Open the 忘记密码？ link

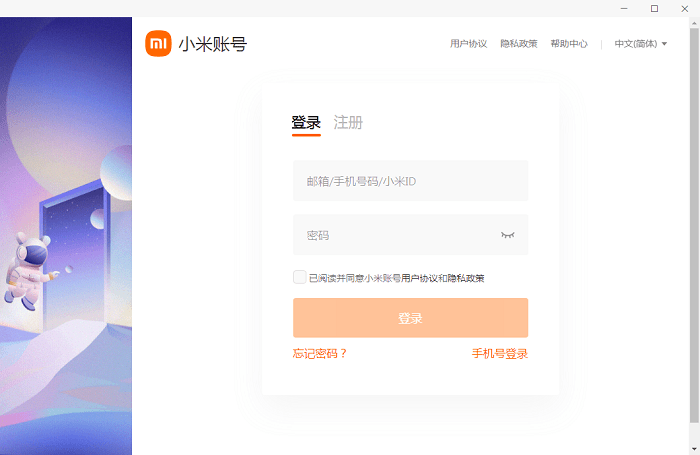point(320,354)
